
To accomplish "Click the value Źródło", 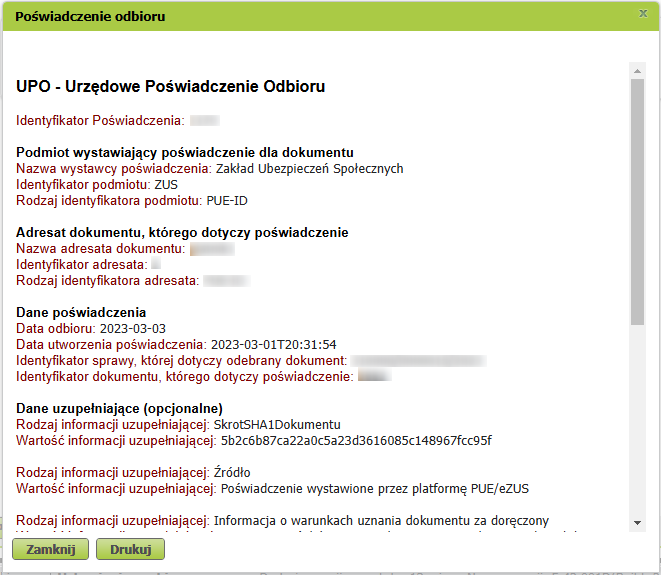I will [232, 473].
